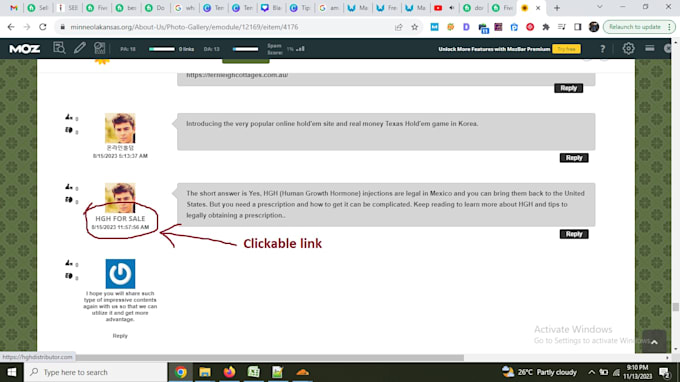Click the horizontal scrollbar
The height and width of the screenshot is (382, 680).
pos(270,358)
